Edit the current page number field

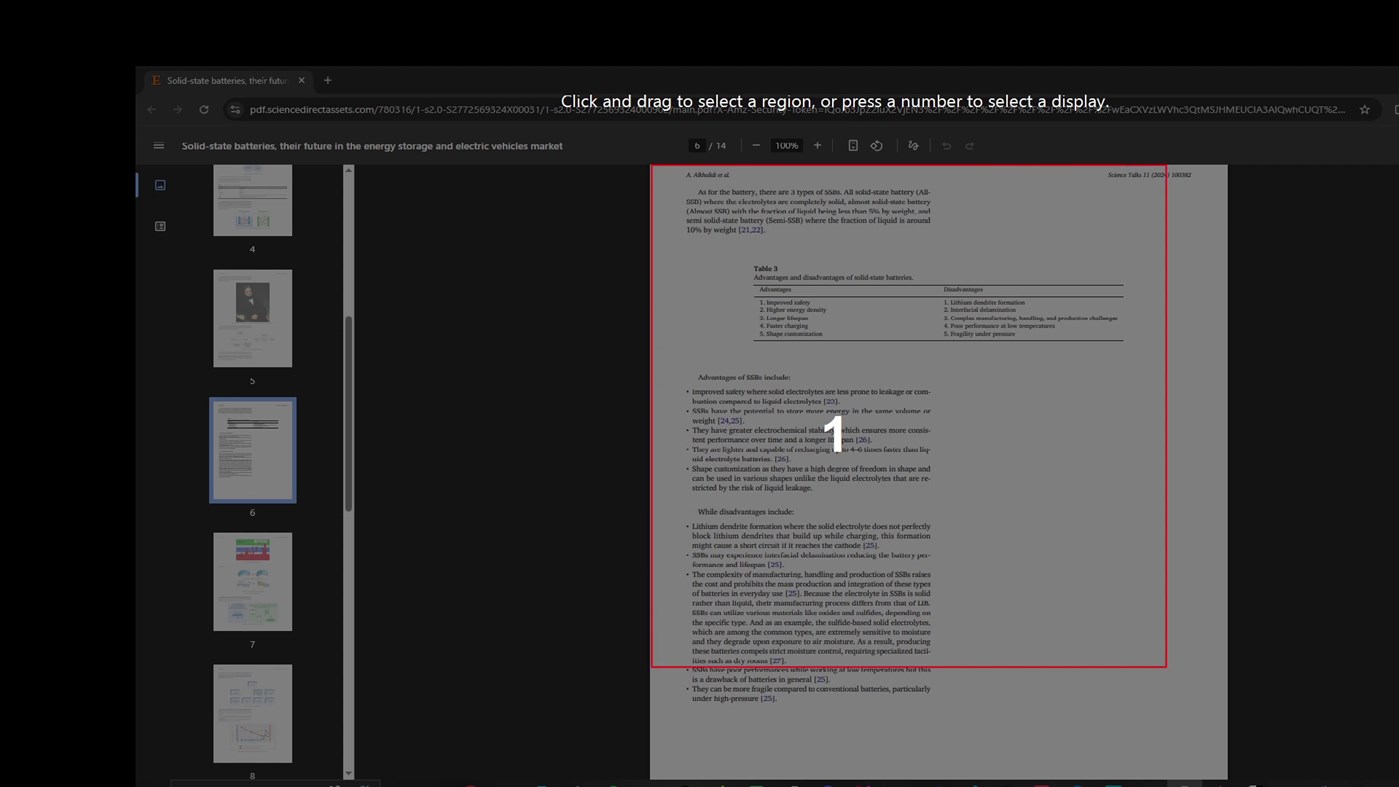coord(697,146)
